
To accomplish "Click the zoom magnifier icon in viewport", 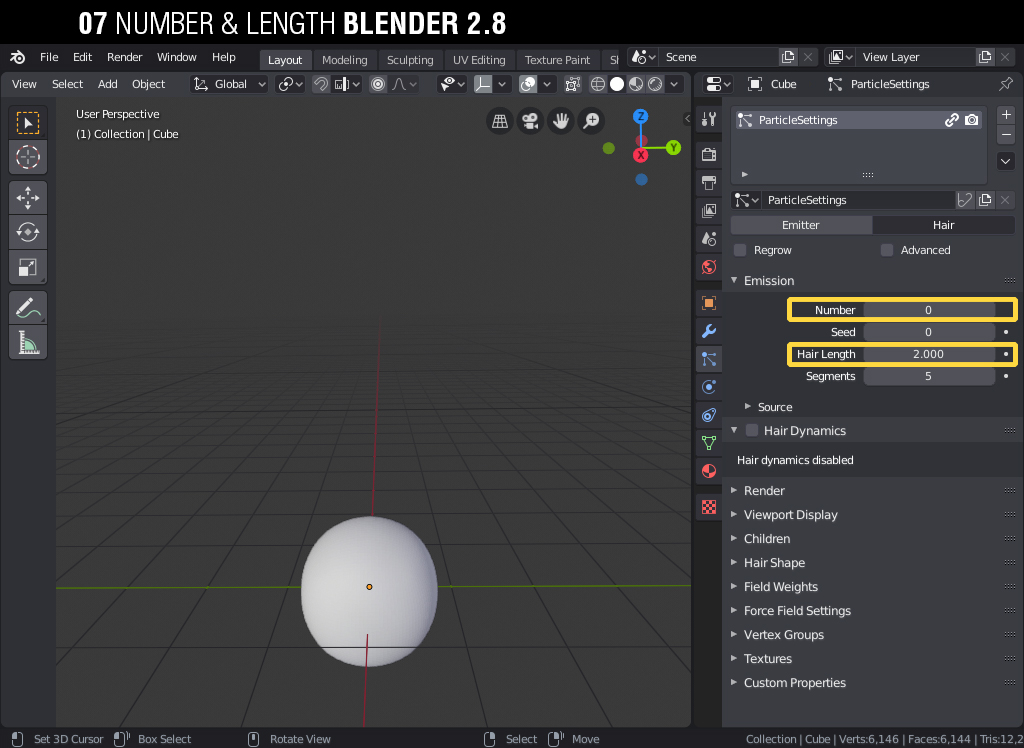I will [592, 121].
